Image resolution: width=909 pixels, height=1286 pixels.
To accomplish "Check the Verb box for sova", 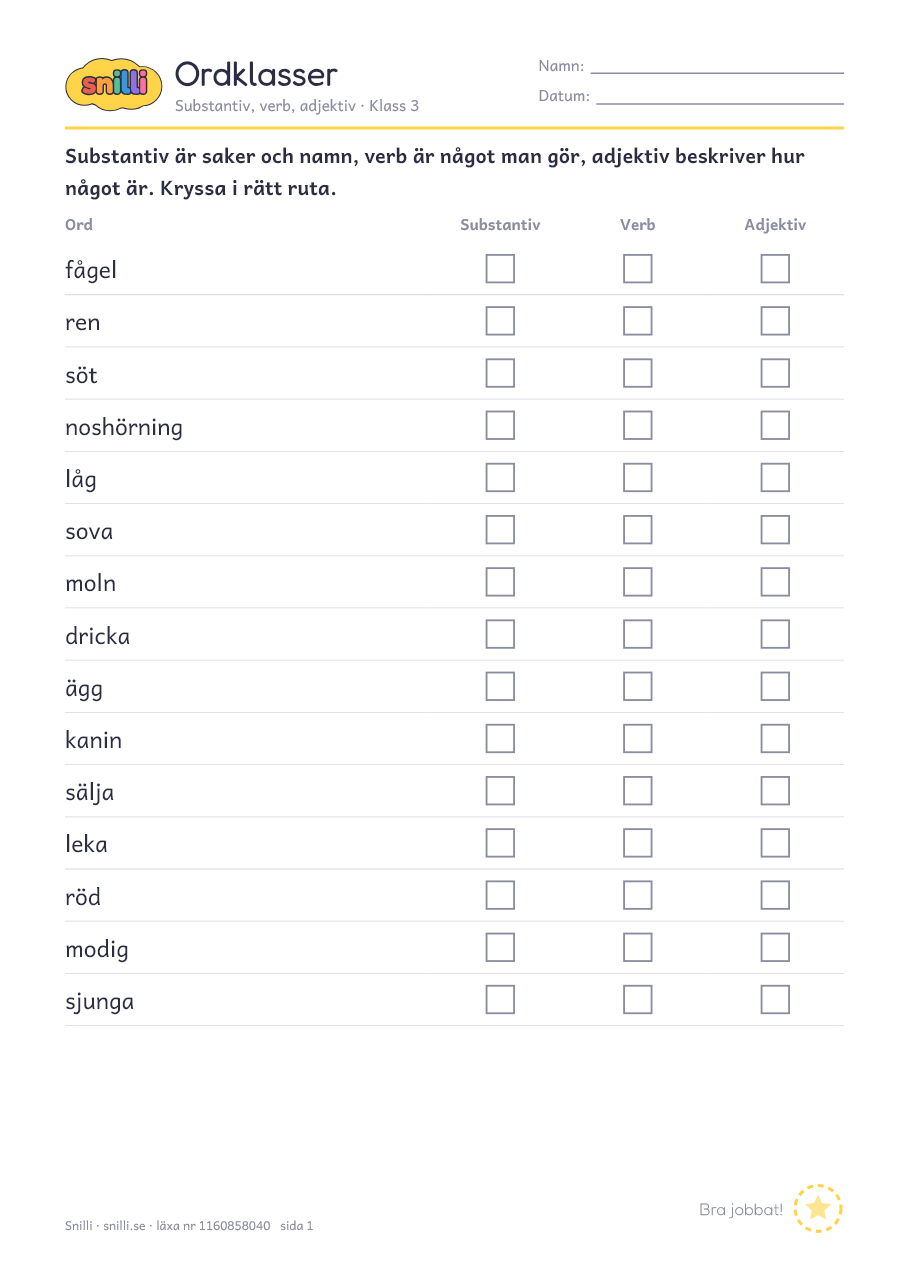I will (637, 530).
